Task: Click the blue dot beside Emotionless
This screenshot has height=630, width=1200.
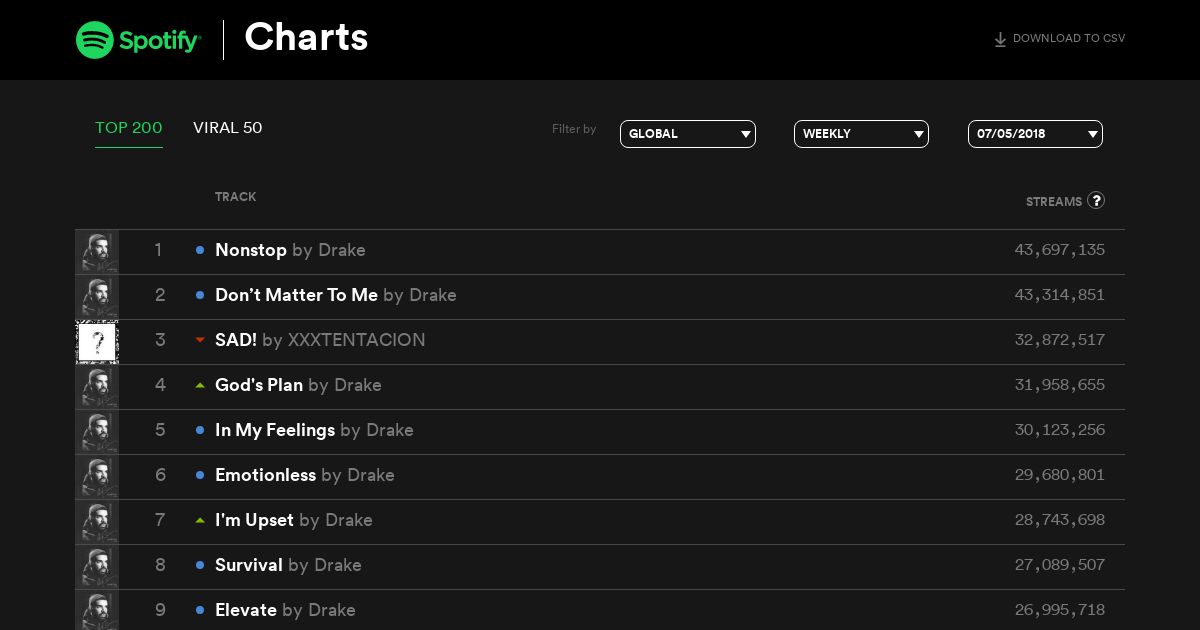Action: coord(200,475)
